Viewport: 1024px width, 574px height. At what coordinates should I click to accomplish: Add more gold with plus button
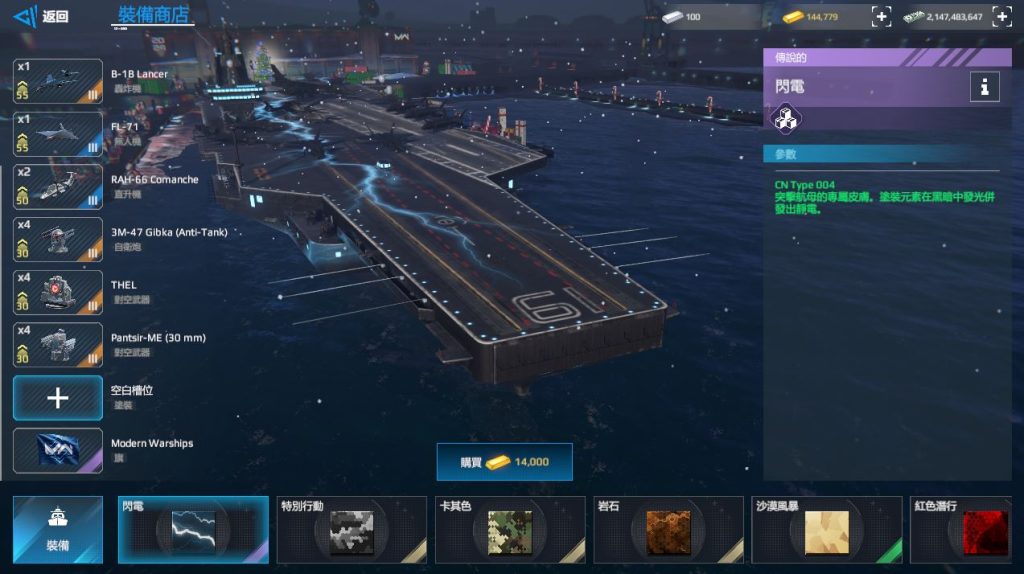pos(881,17)
